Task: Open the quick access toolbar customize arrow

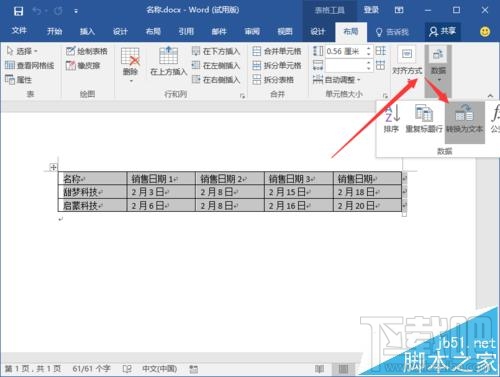Action: [76, 12]
